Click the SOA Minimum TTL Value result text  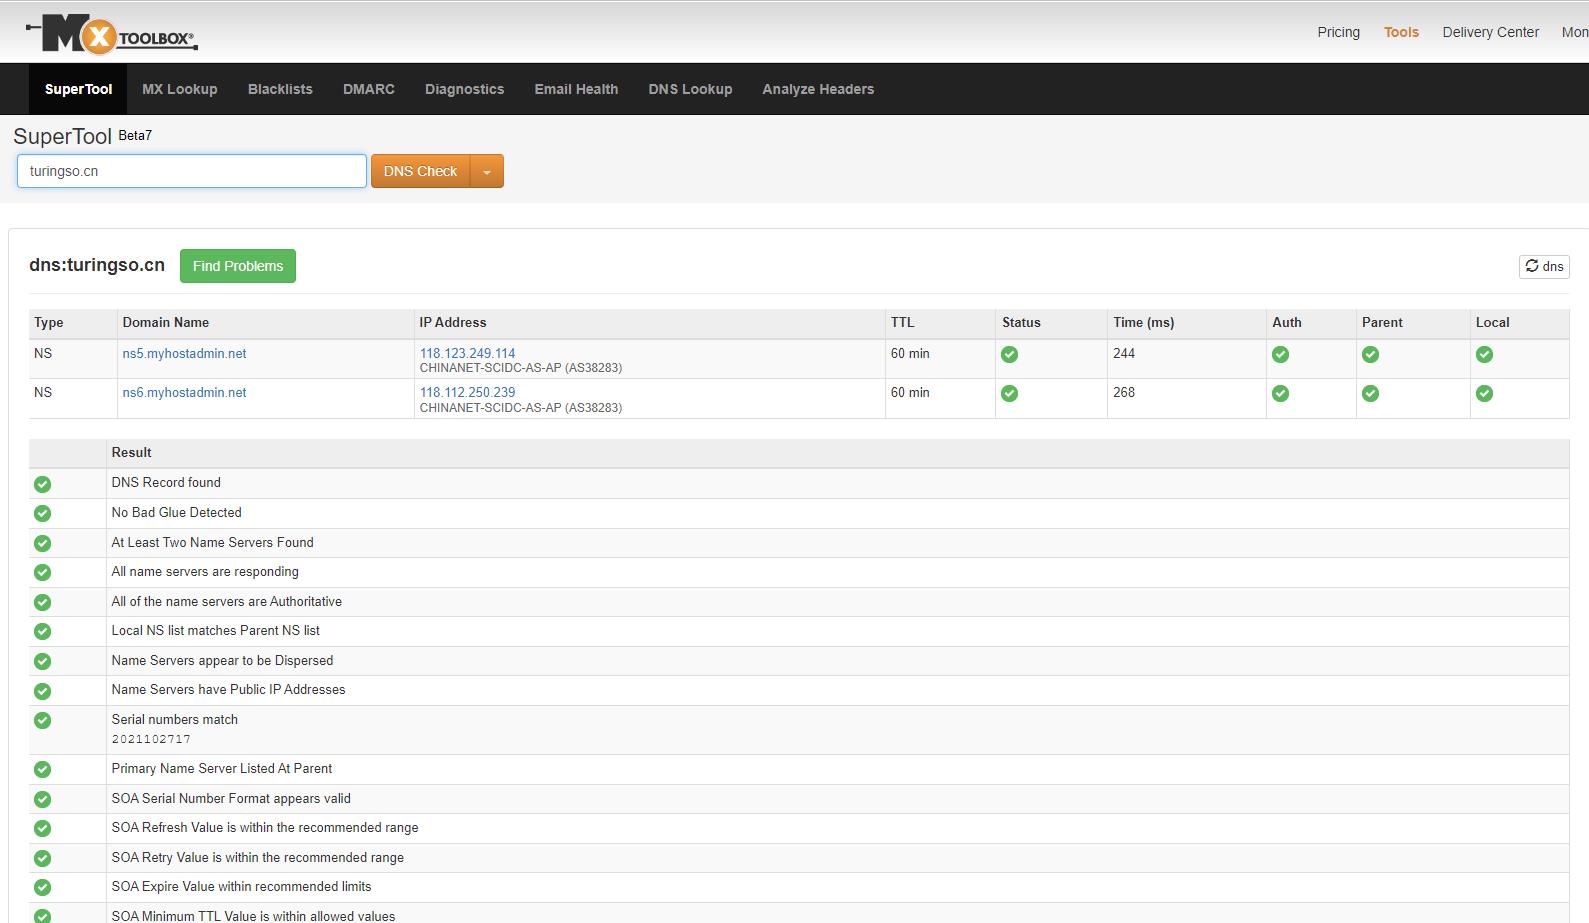(x=253, y=916)
